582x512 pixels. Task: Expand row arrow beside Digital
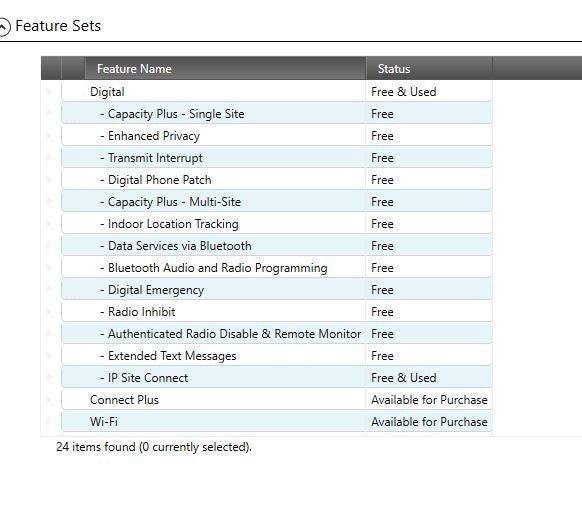tap(49, 91)
